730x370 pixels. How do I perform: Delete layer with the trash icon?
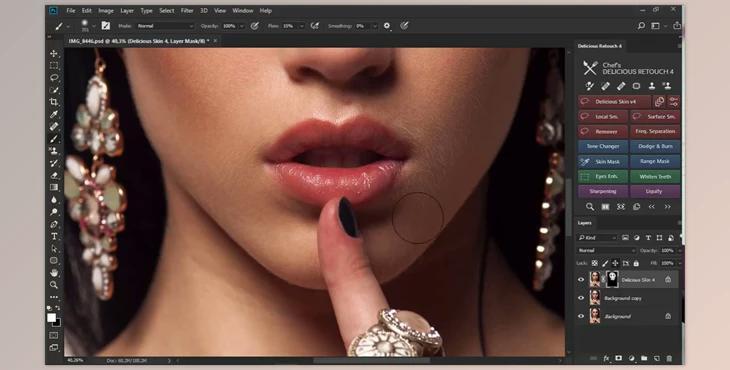click(x=669, y=358)
